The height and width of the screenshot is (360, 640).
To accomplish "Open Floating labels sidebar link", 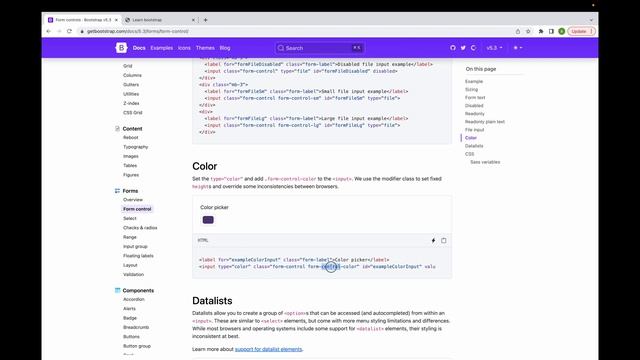I will [138, 256].
